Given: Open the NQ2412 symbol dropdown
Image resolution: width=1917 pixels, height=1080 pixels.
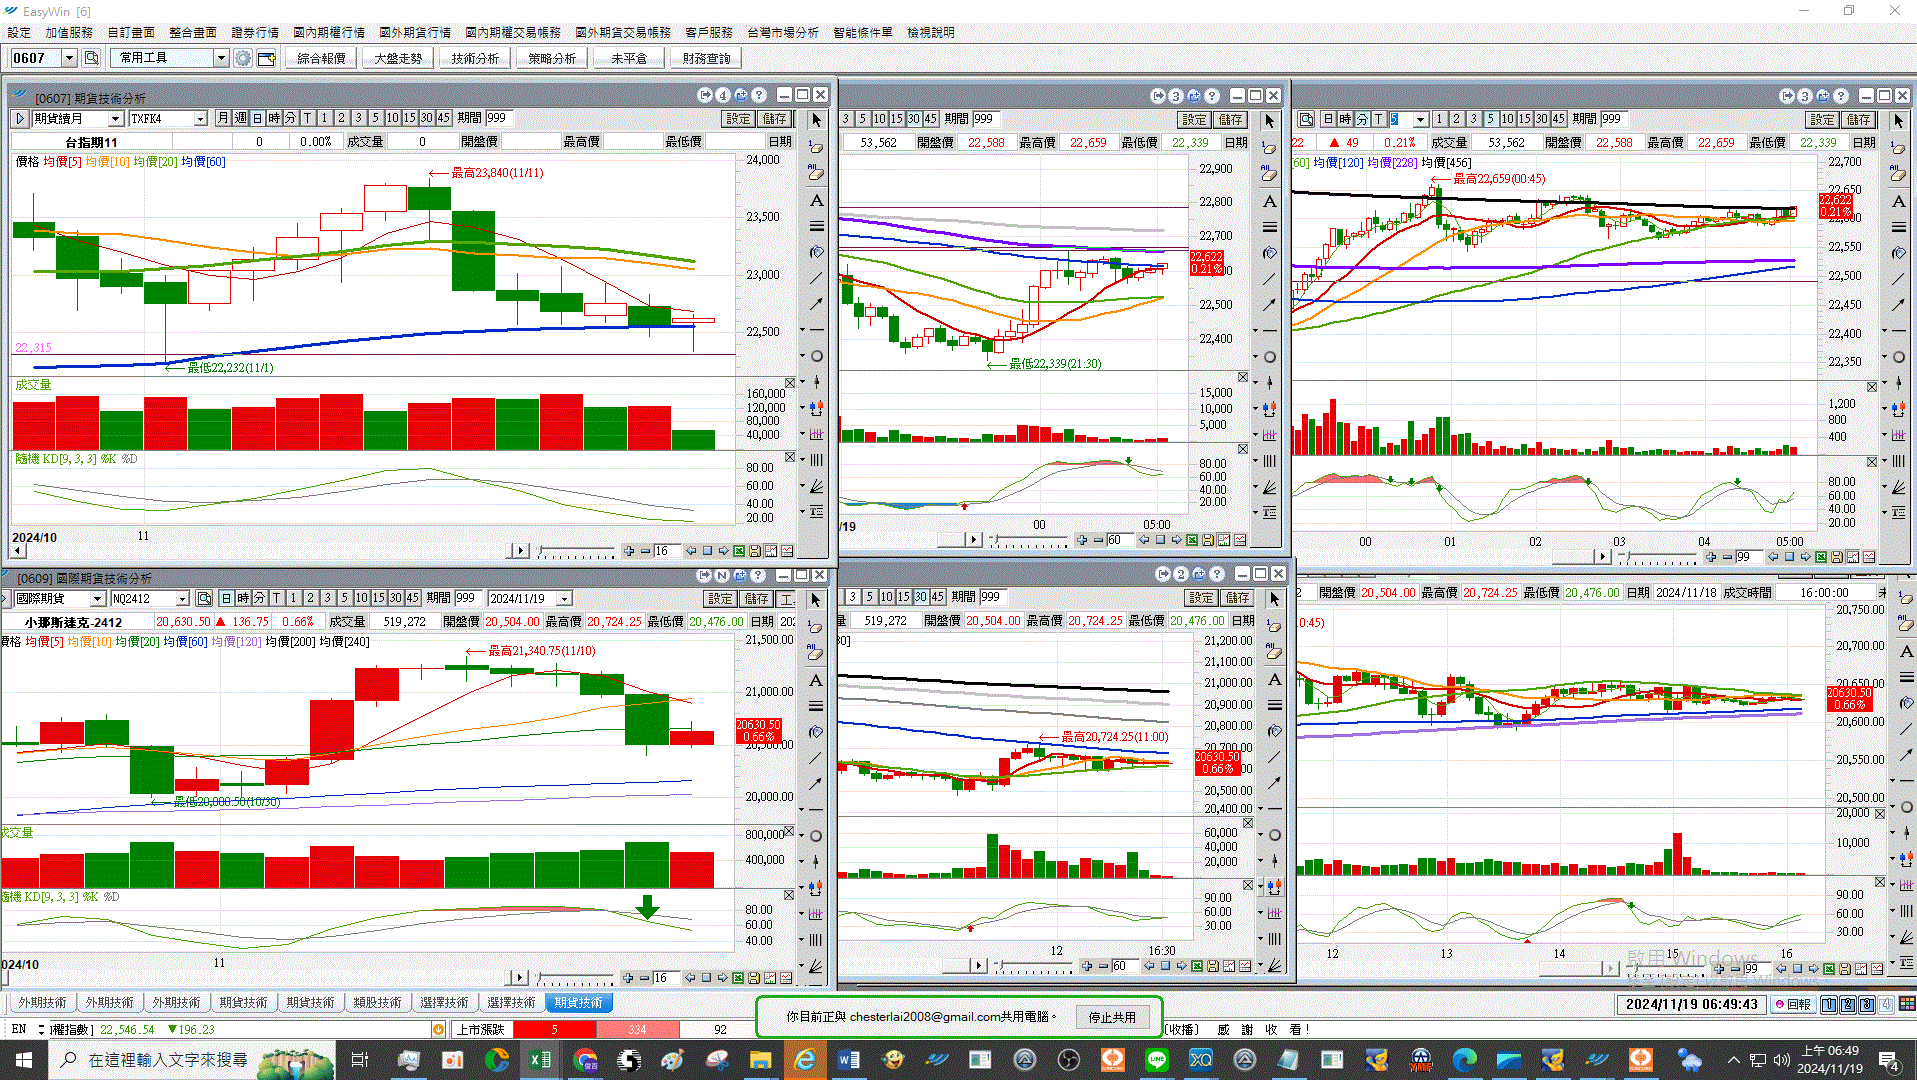Looking at the screenshot, I should click(x=182, y=598).
